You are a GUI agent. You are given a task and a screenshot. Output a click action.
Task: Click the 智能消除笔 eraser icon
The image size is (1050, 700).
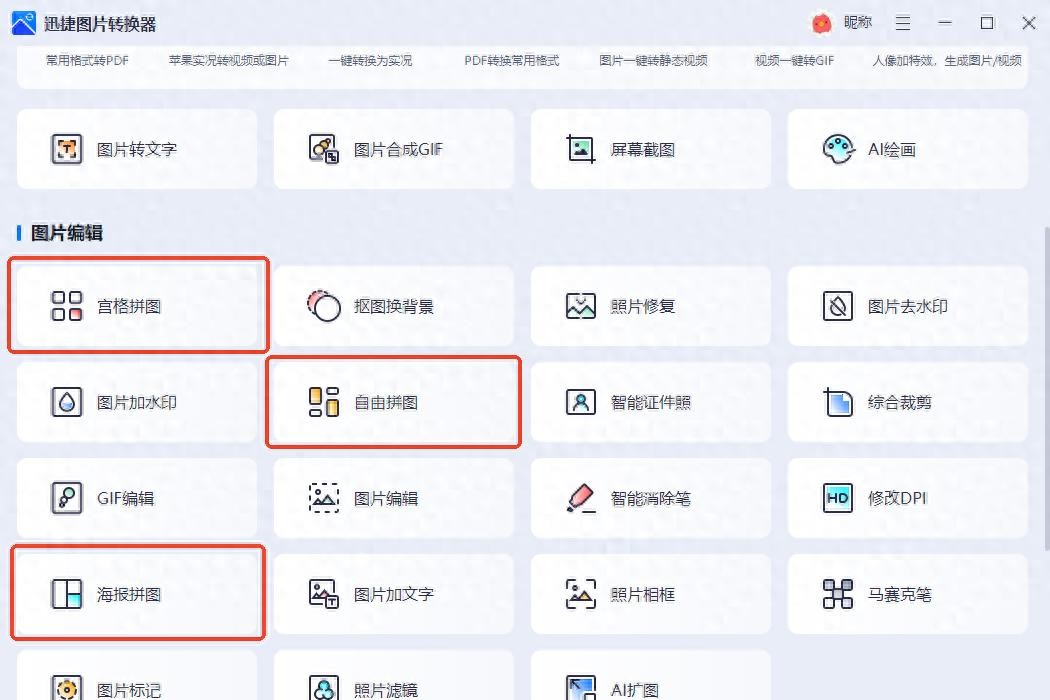pyautogui.click(x=581, y=498)
